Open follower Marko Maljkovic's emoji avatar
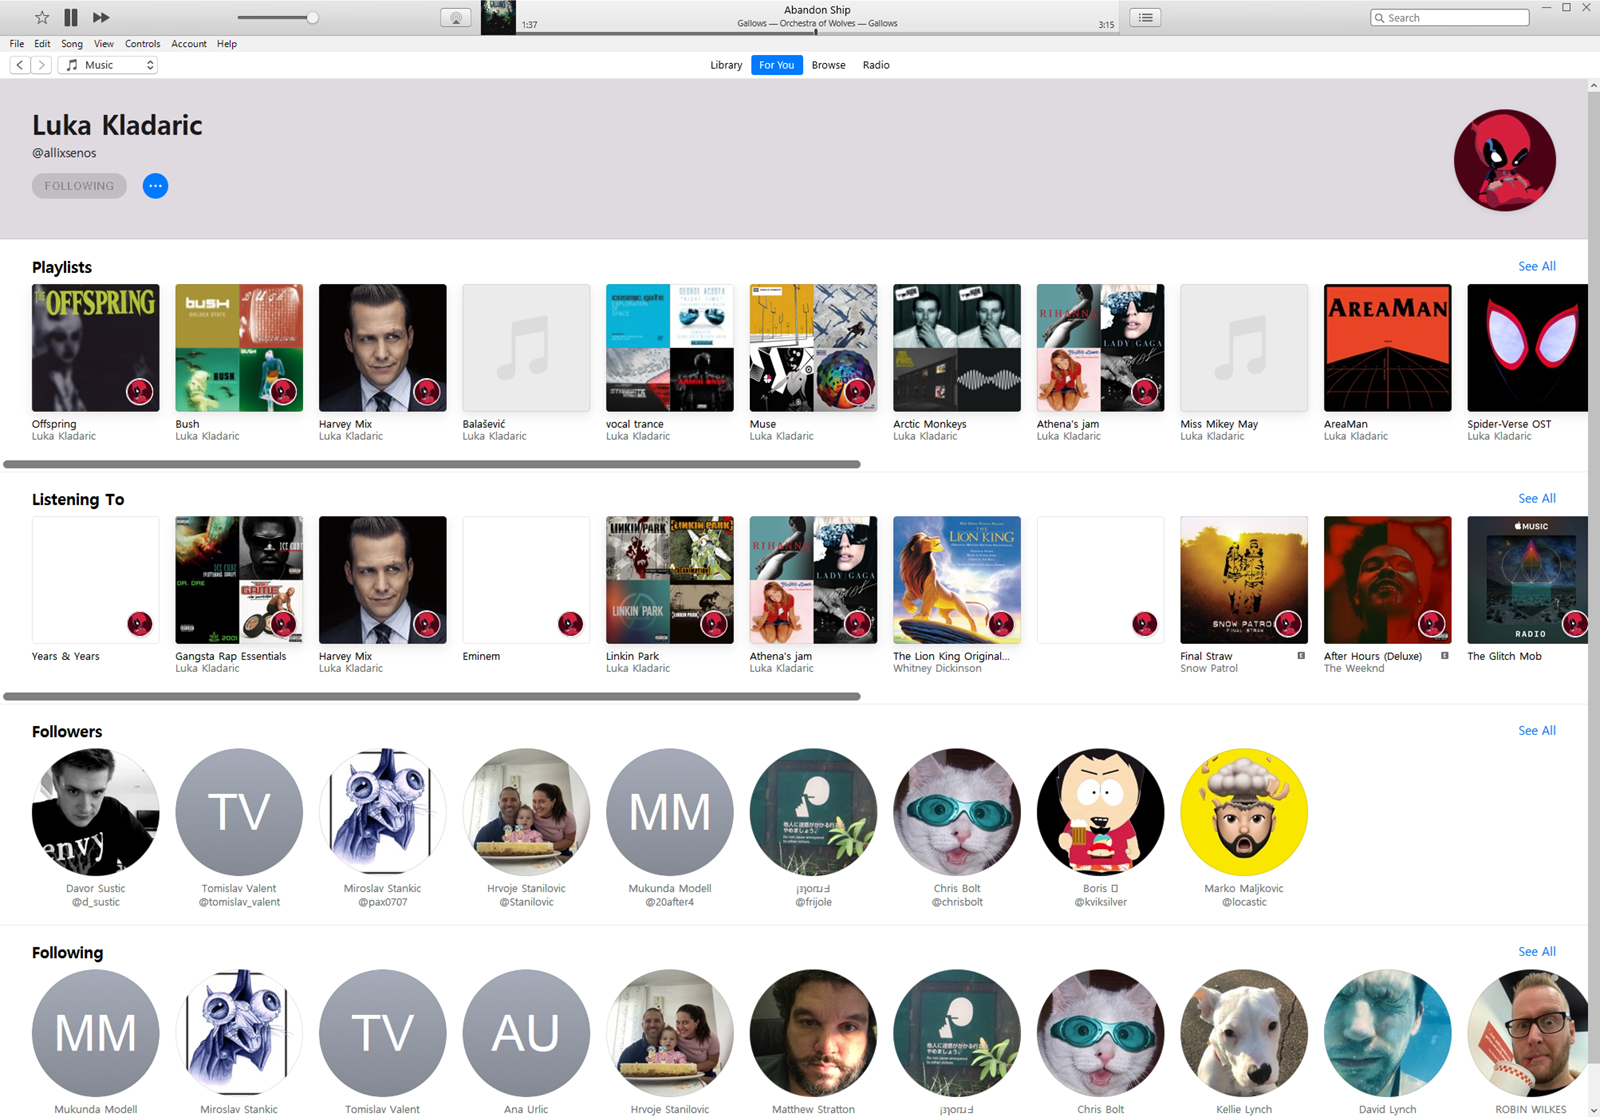The width and height of the screenshot is (1600, 1117). (x=1244, y=812)
